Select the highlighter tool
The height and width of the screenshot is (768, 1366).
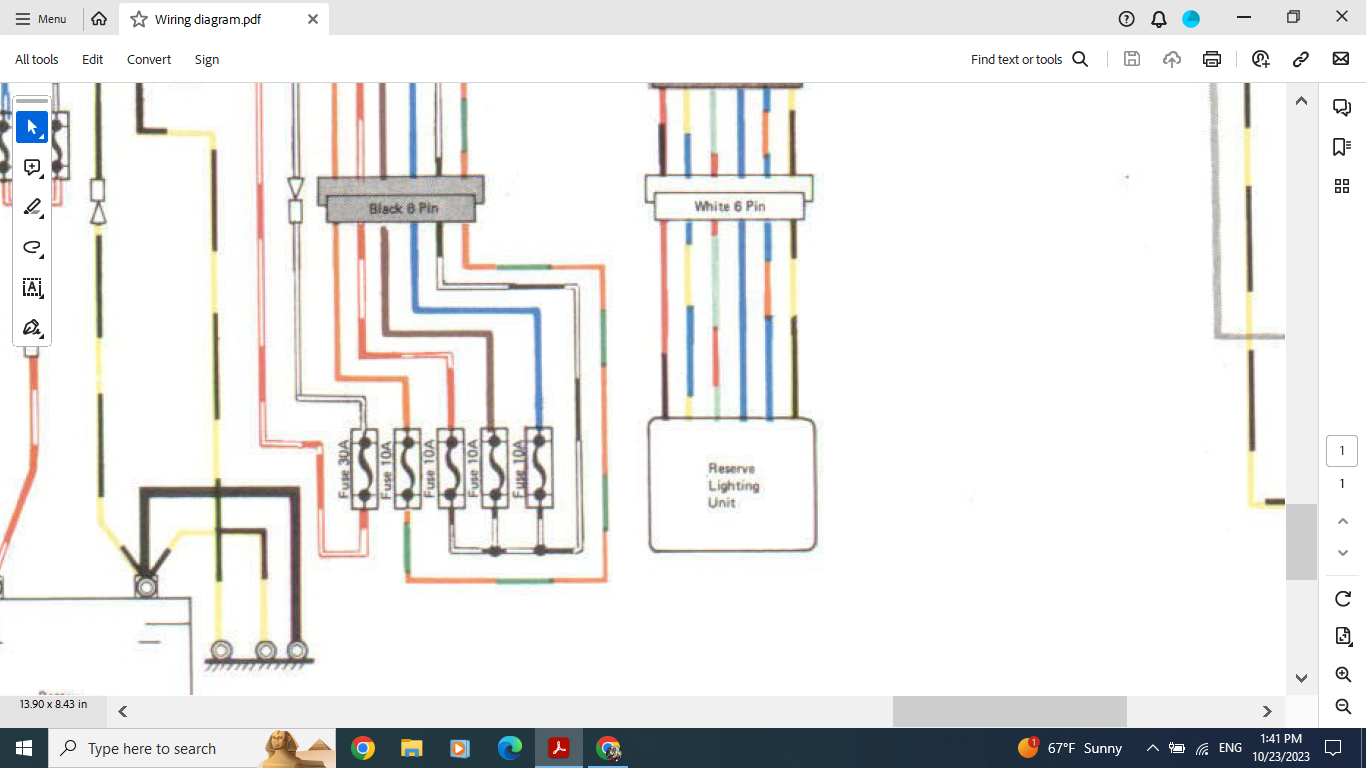click(x=32, y=207)
